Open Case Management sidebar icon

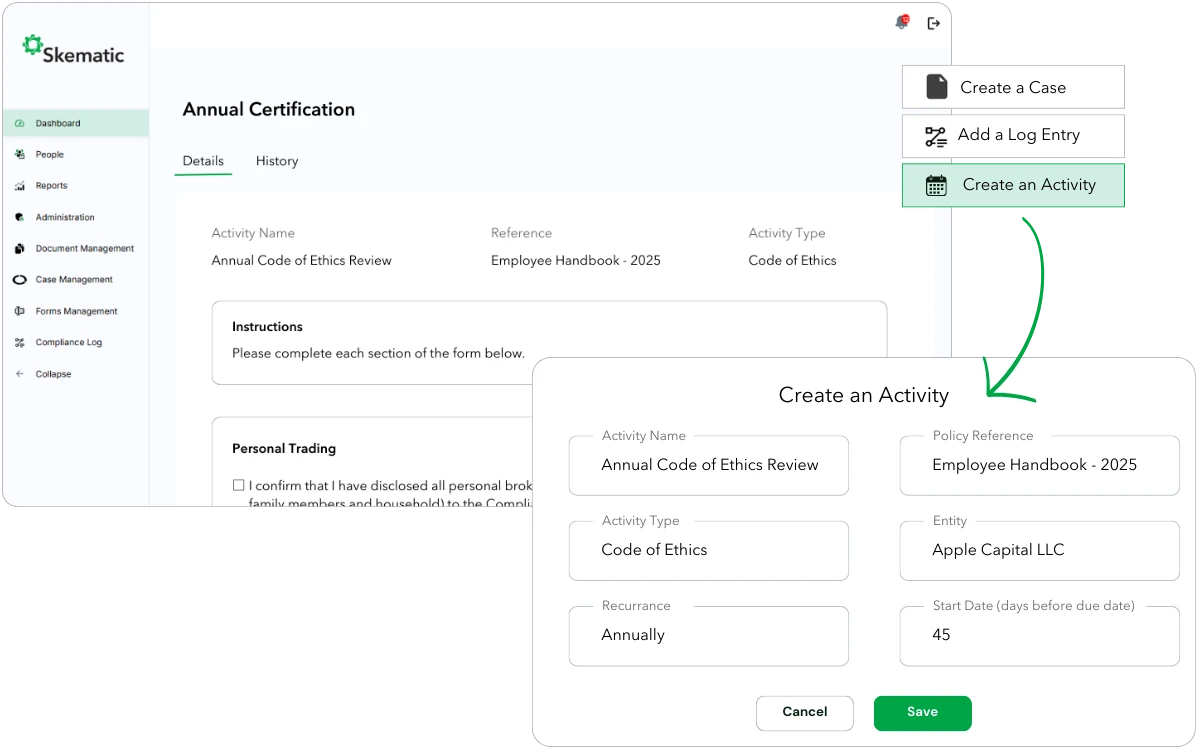pyautogui.click(x=20, y=280)
